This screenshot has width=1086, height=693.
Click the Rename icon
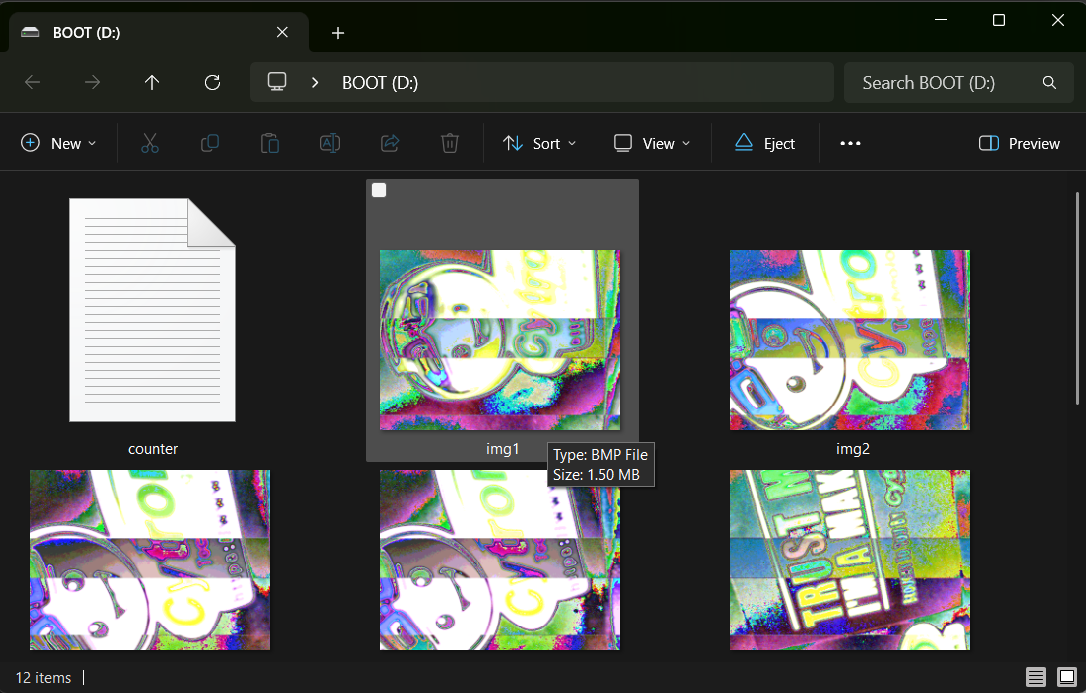pos(330,143)
